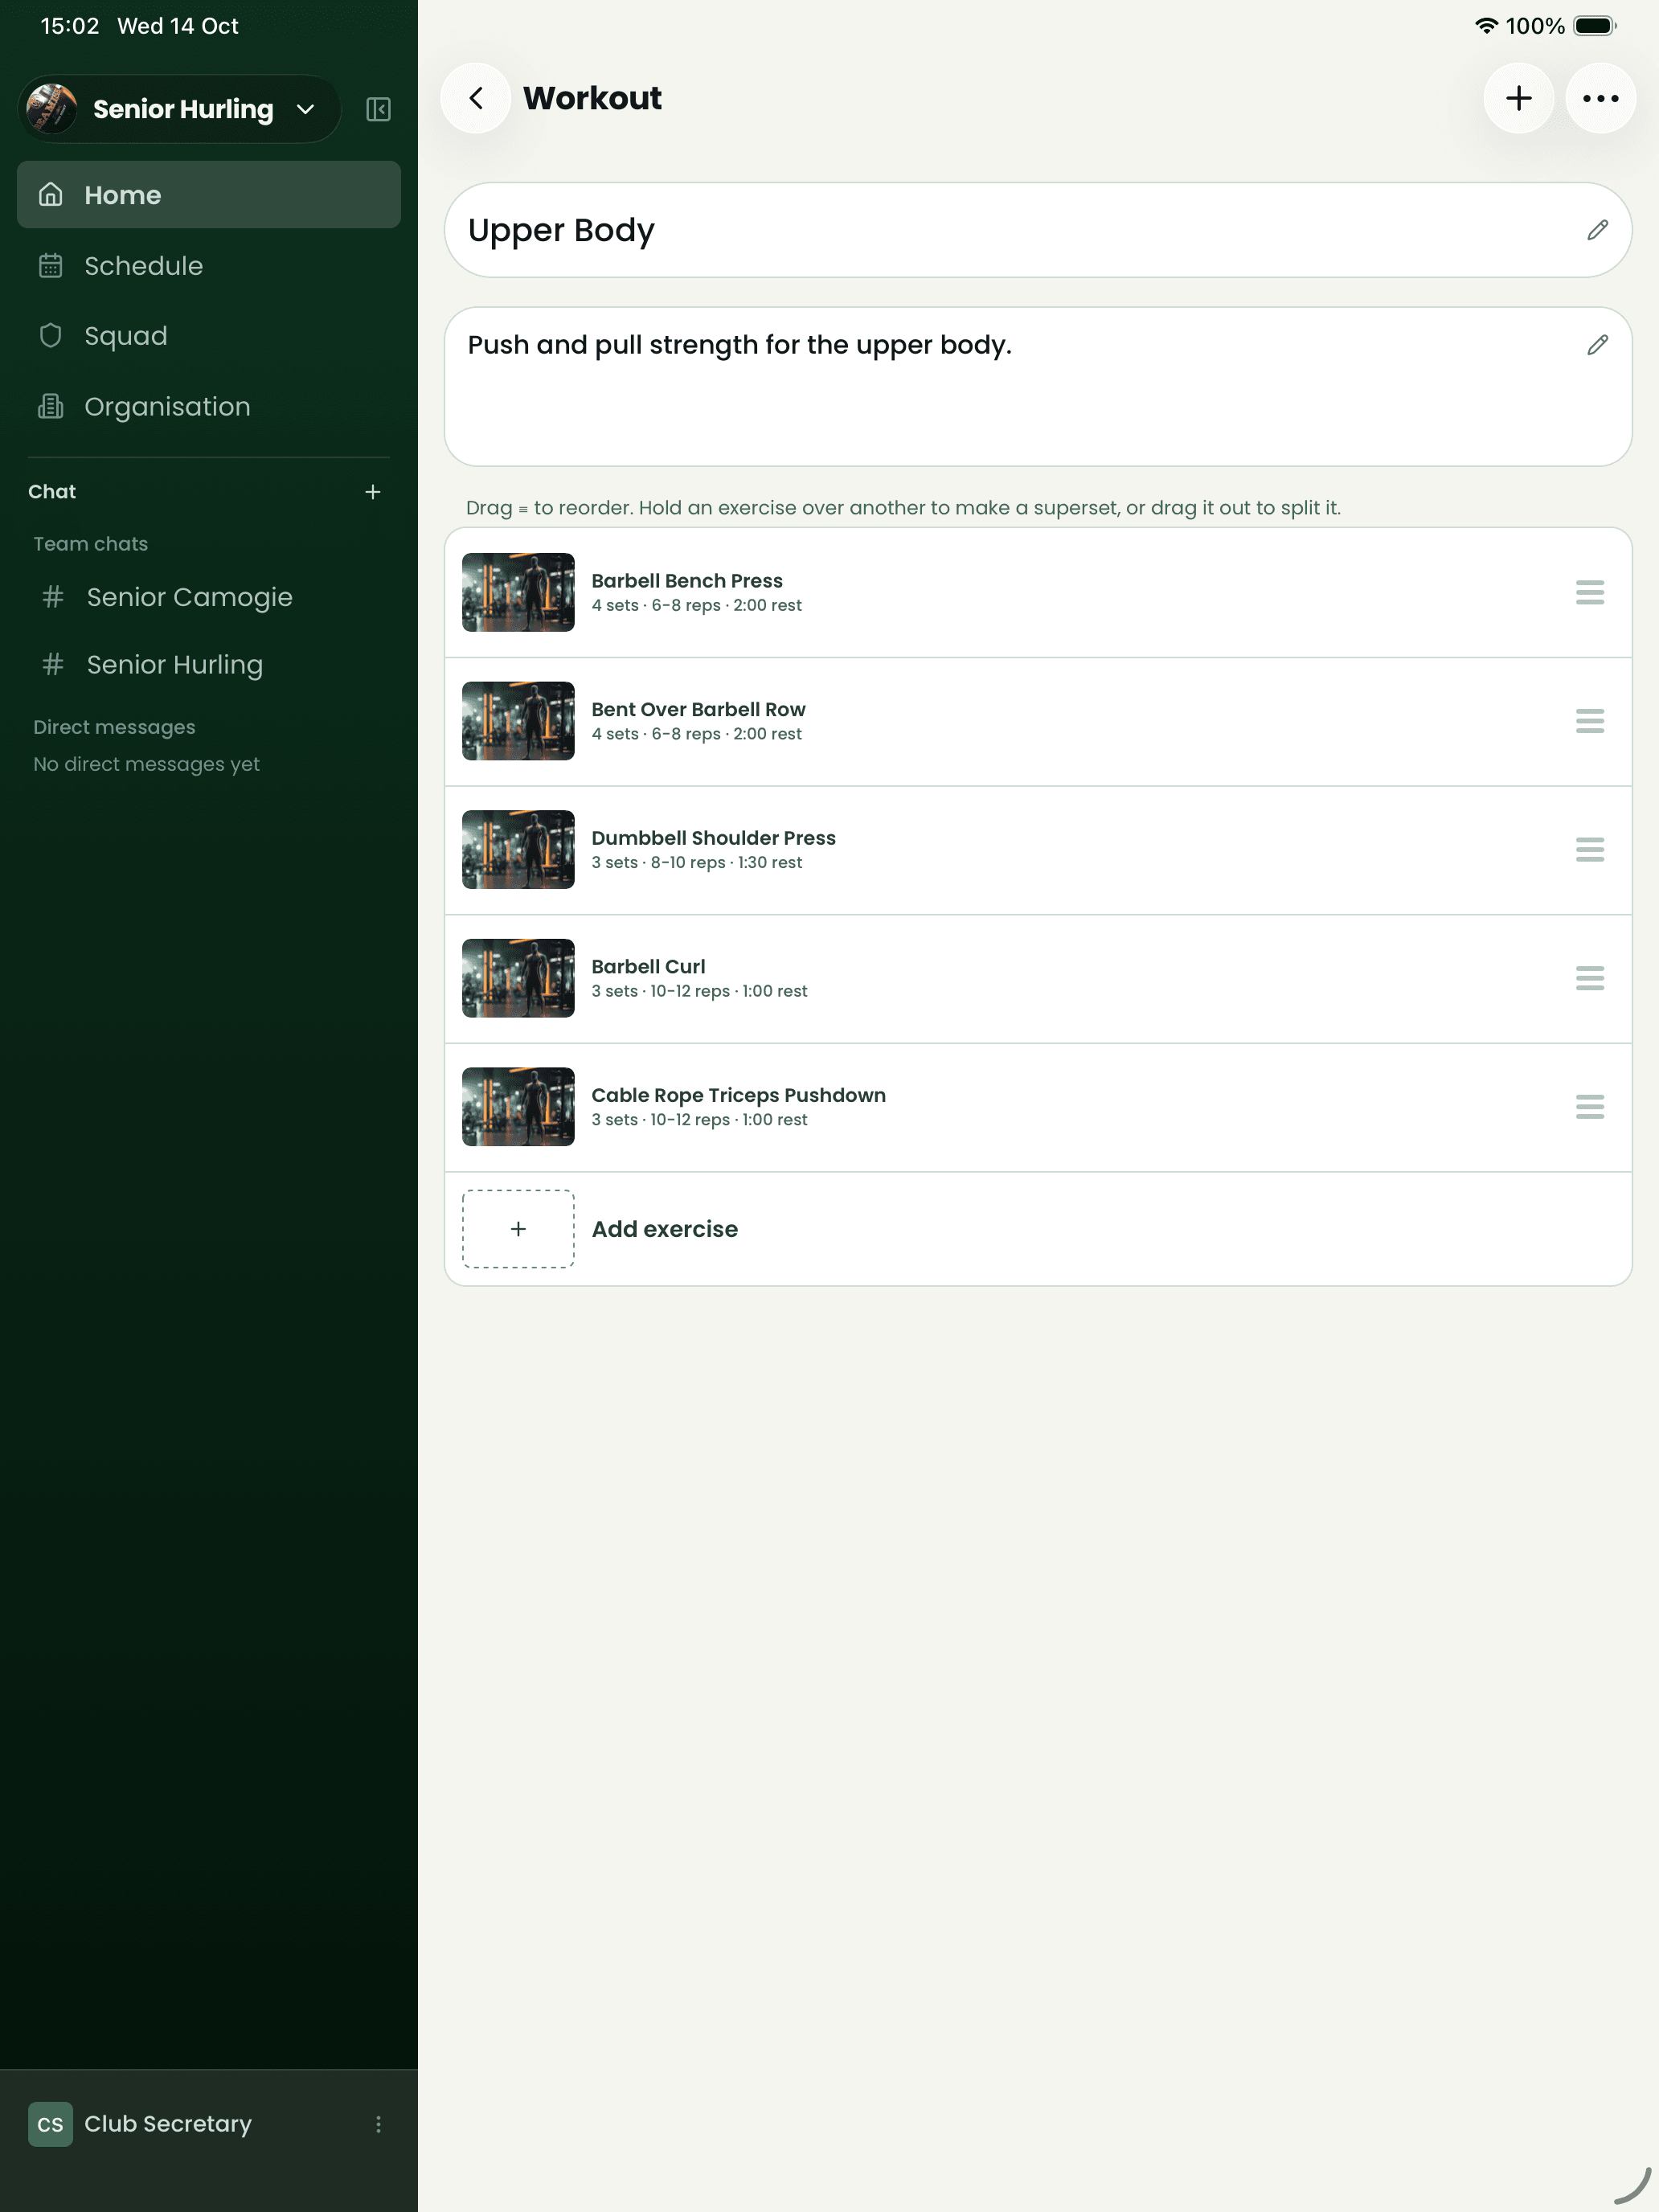Viewport: 1659px width, 2212px height.
Task: Grab reorder handle for Barbell Curl
Action: [1589, 978]
